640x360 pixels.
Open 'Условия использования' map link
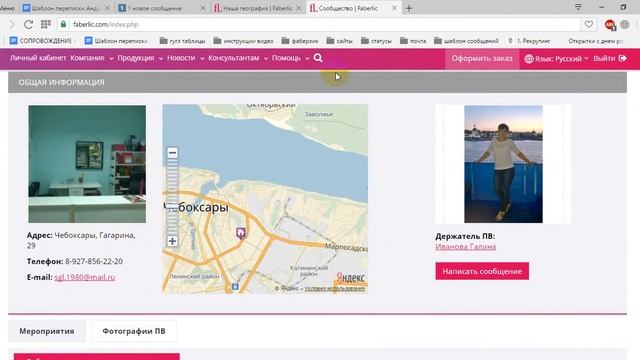point(335,288)
